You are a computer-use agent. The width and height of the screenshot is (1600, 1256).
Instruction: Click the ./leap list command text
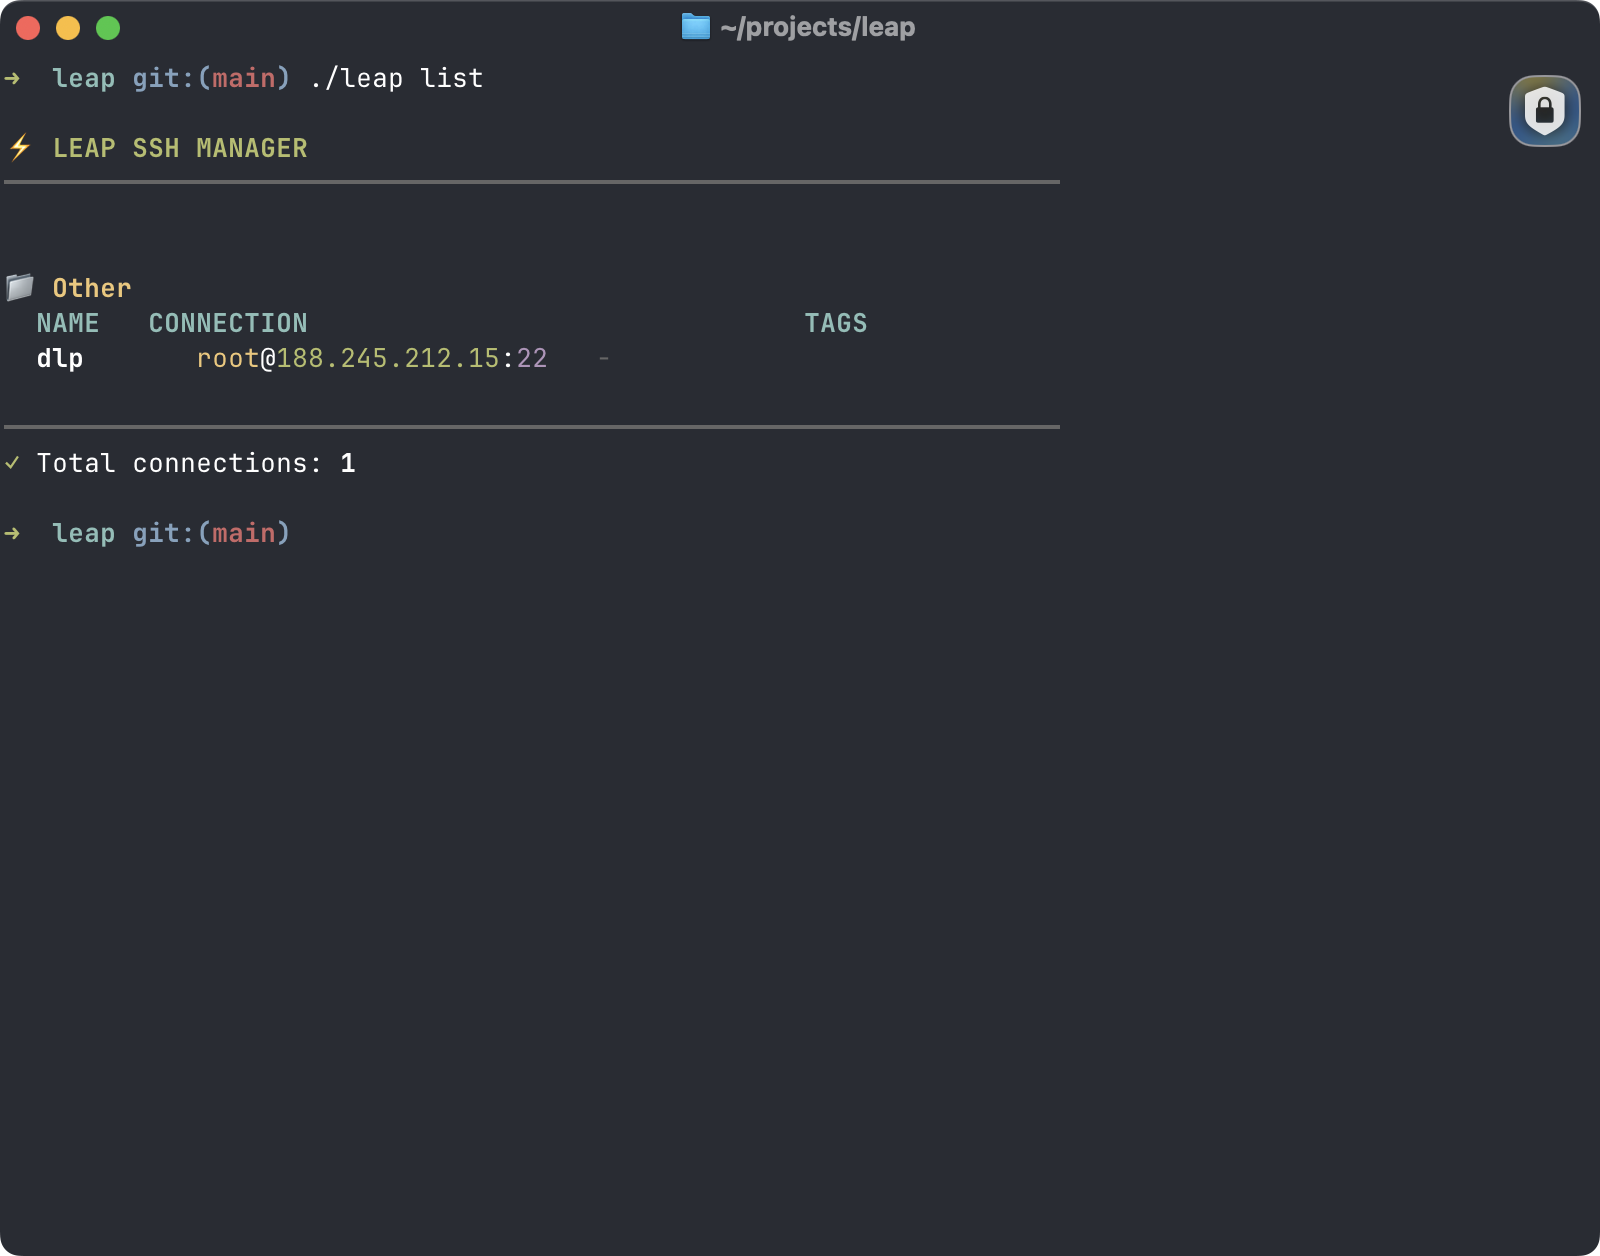[395, 78]
